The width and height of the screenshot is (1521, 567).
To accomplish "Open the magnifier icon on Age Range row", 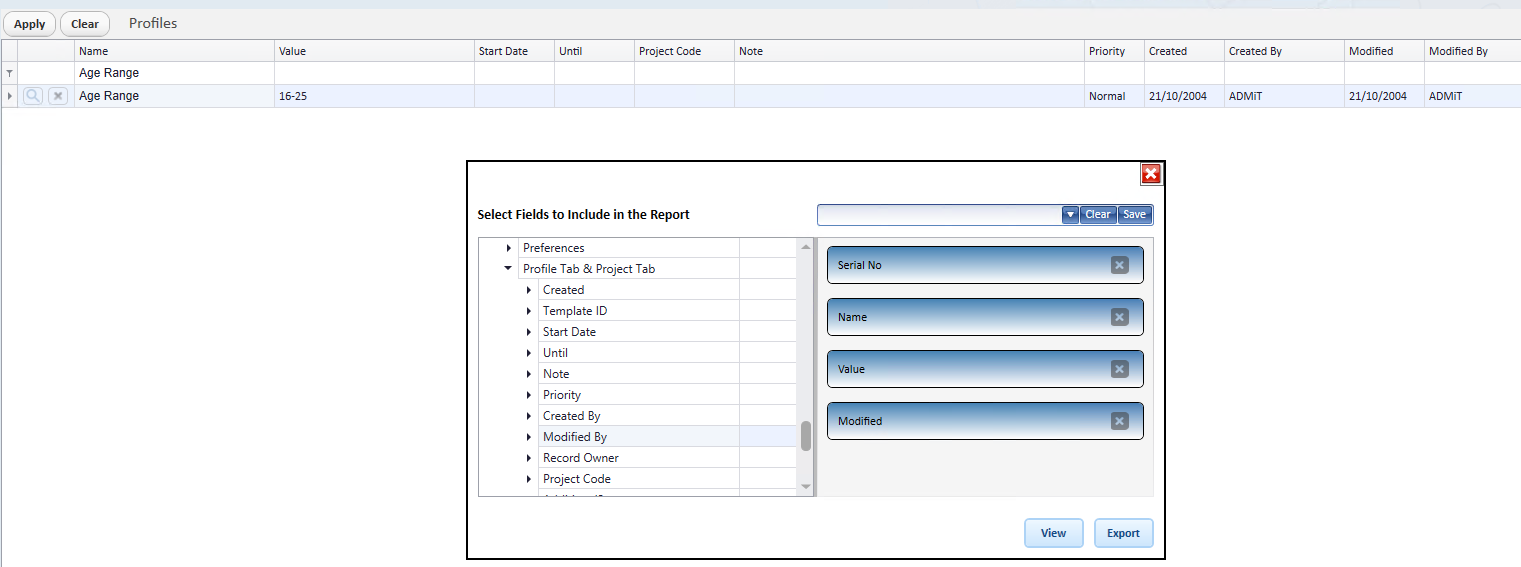I will 32,96.
